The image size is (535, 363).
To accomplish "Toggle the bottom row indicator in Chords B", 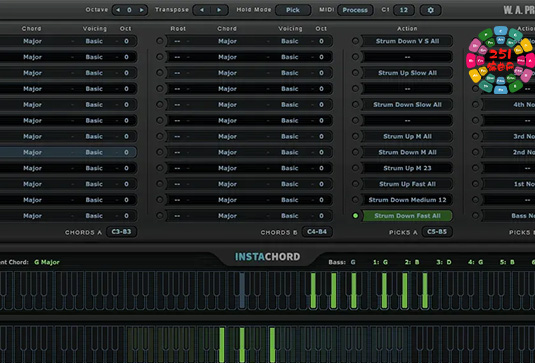I will (160, 216).
